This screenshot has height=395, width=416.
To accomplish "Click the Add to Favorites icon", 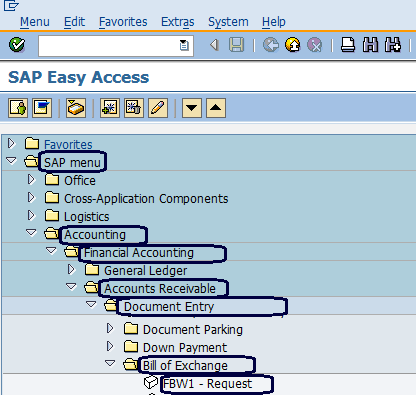I will coord(110,108).
